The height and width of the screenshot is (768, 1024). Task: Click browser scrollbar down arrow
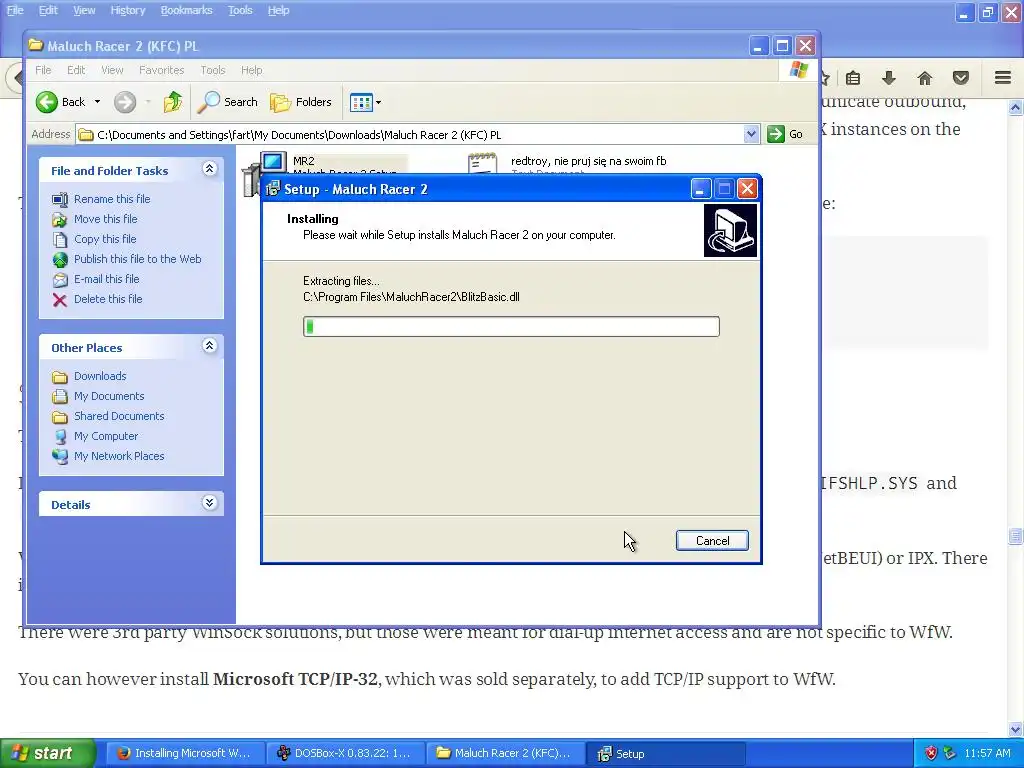[1015, 729]
